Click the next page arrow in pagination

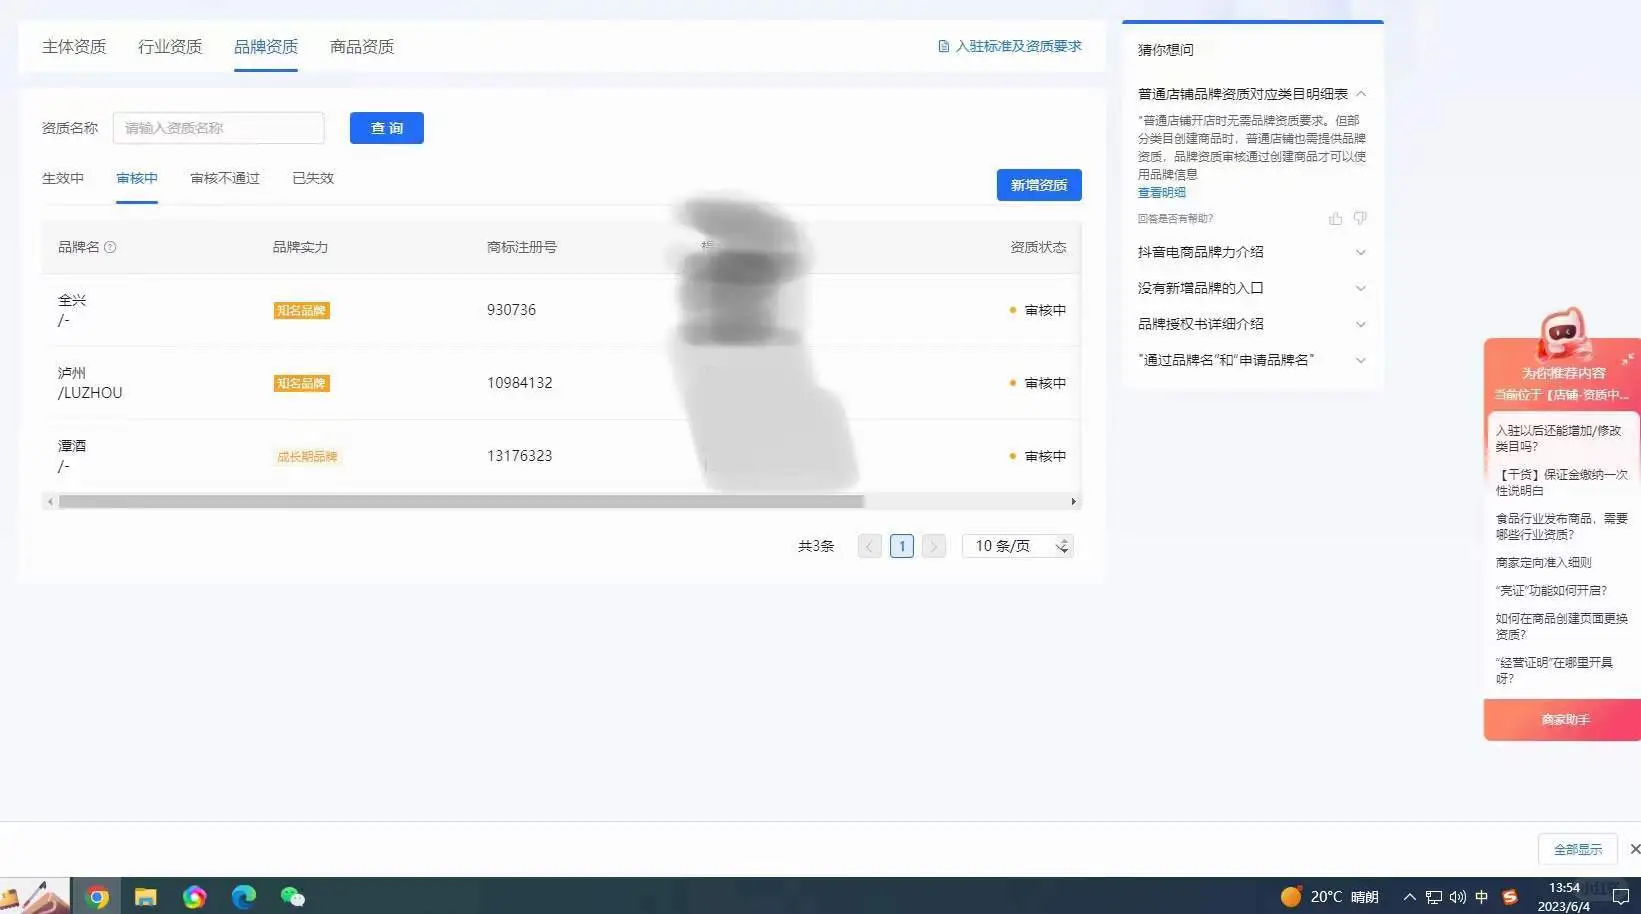click(933, 546)
